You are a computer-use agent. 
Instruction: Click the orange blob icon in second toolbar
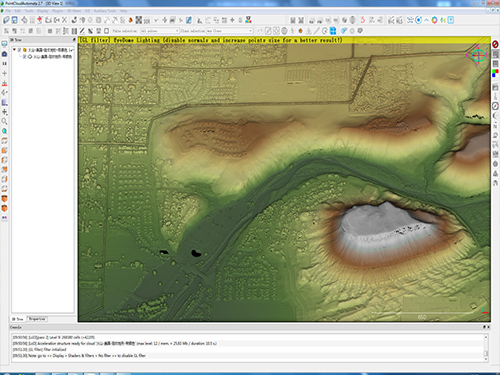(300, 31)
